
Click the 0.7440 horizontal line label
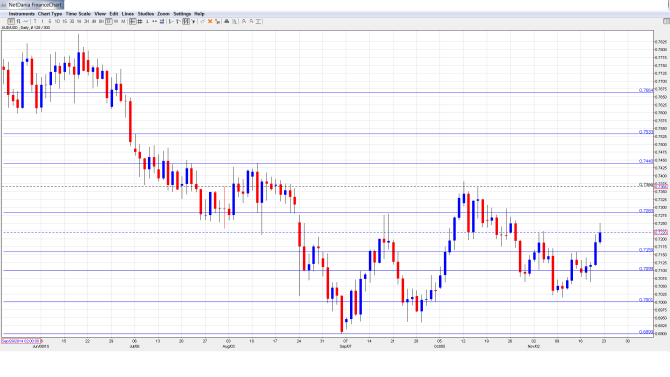point(646,161)
